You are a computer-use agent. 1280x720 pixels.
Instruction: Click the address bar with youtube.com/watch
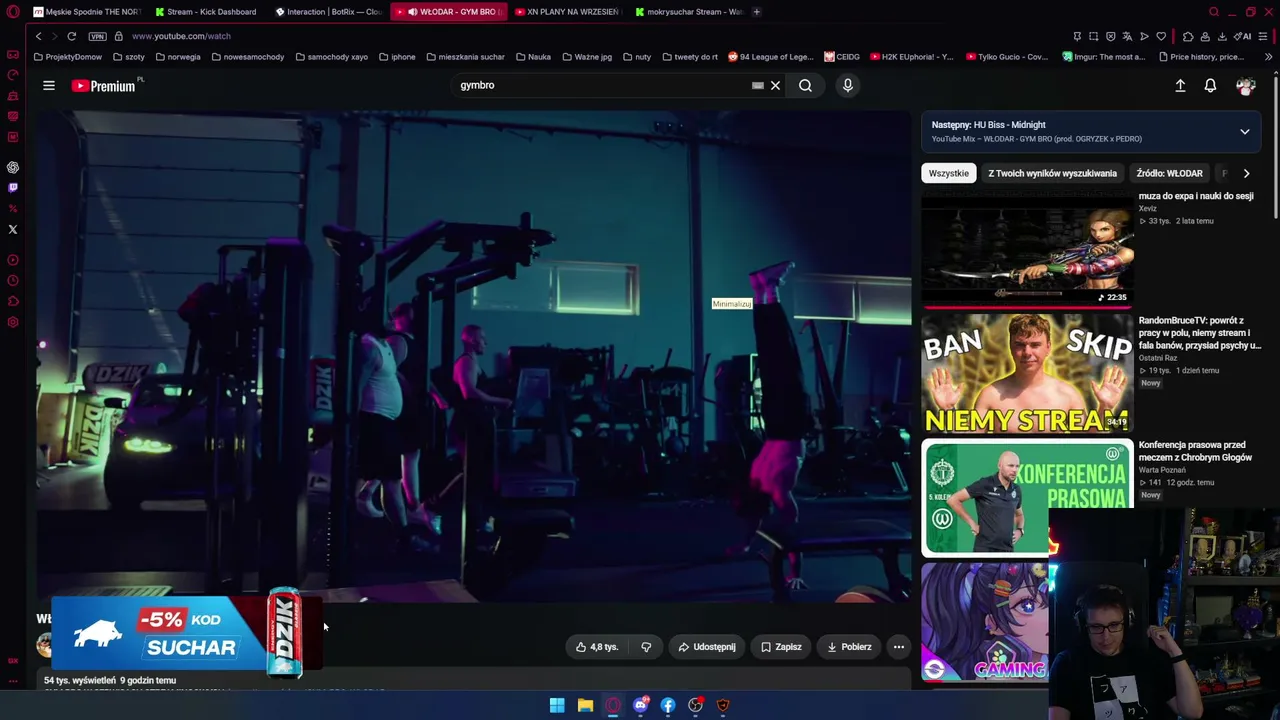coord(181,36)
